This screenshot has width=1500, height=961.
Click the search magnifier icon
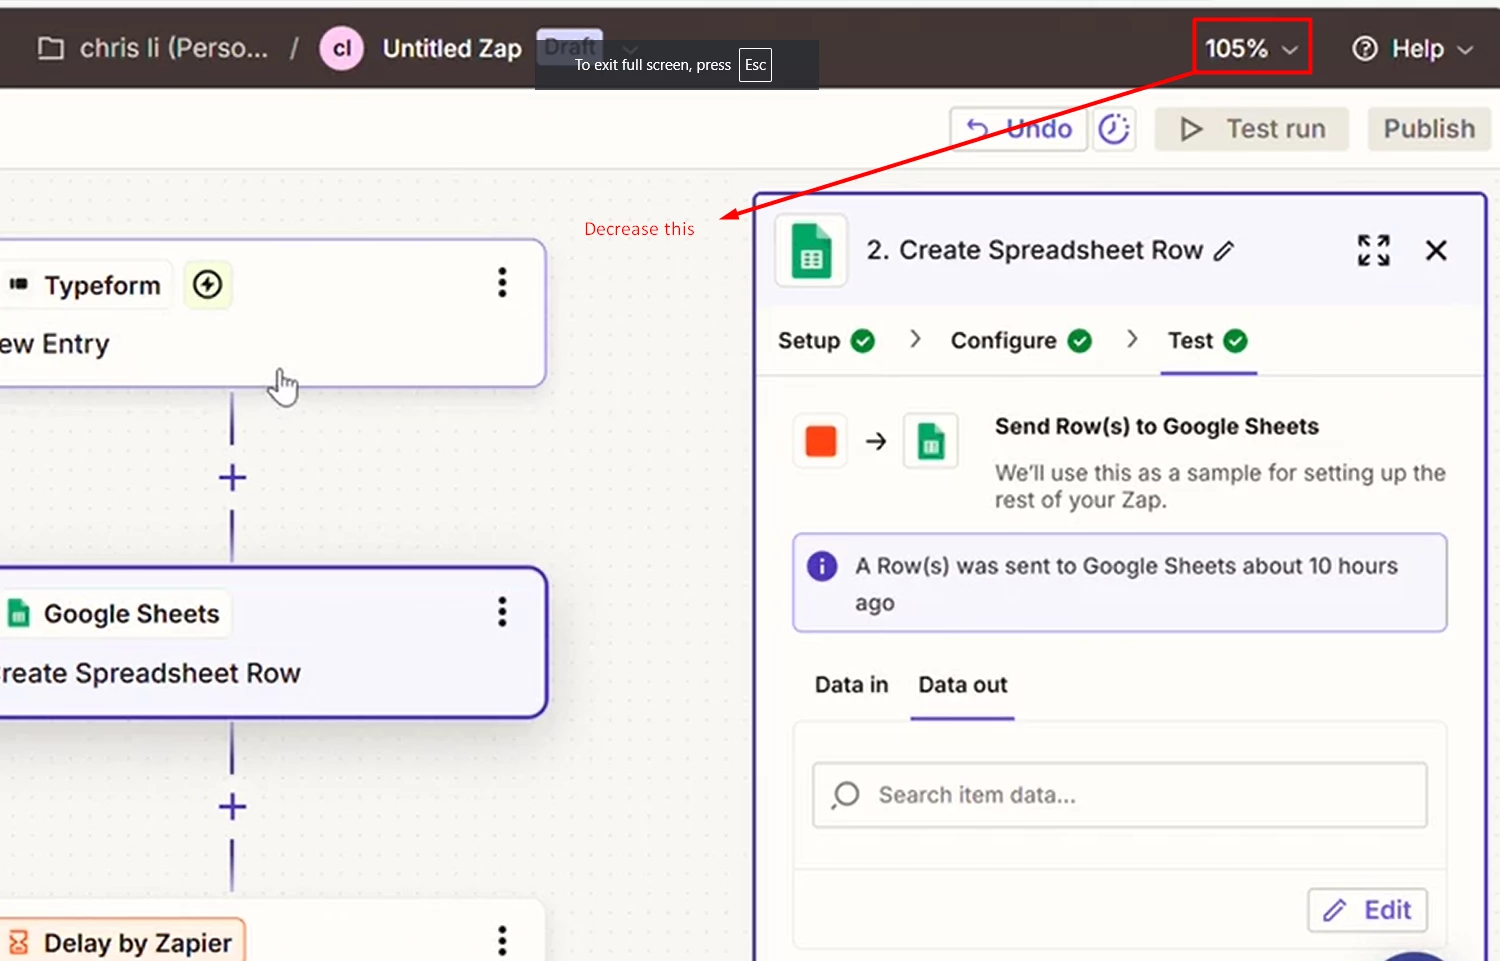pos(845,795)
